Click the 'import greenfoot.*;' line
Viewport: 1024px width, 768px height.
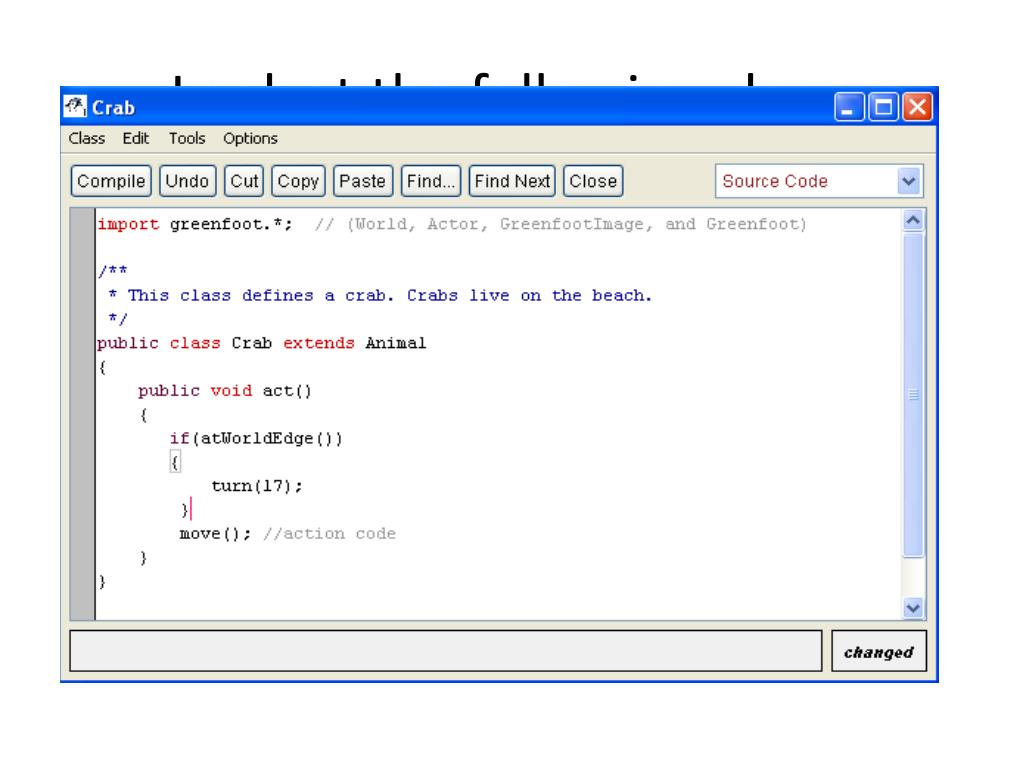click(195, 224)
